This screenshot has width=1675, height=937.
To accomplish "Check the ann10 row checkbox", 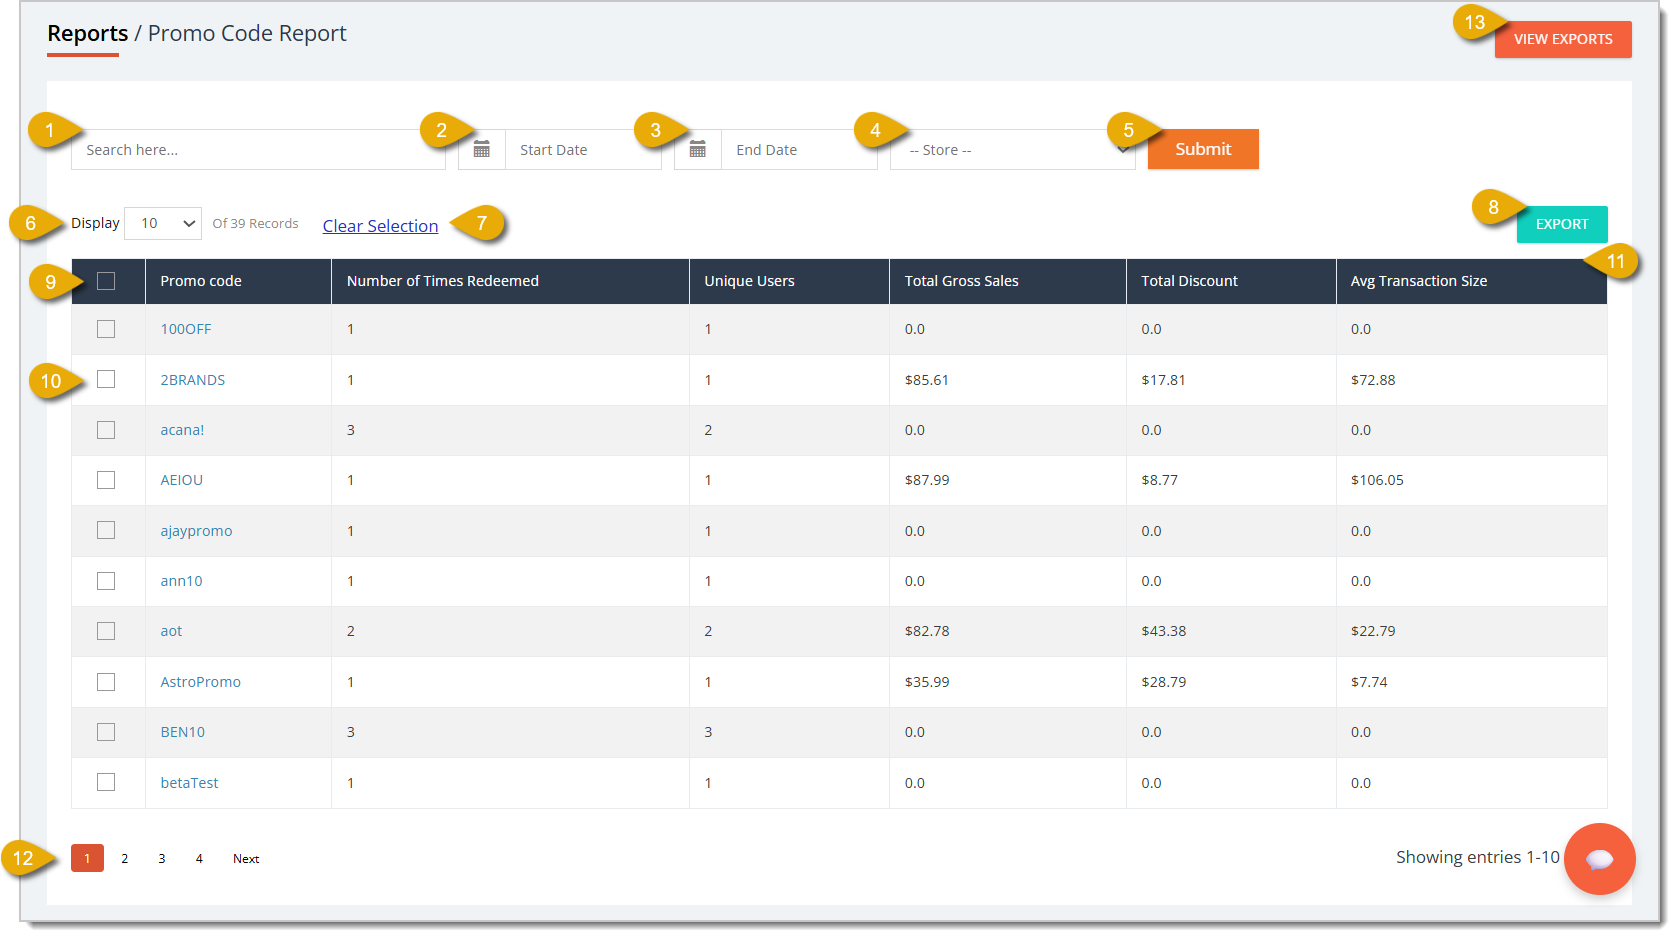I will [x=106, y=581].
